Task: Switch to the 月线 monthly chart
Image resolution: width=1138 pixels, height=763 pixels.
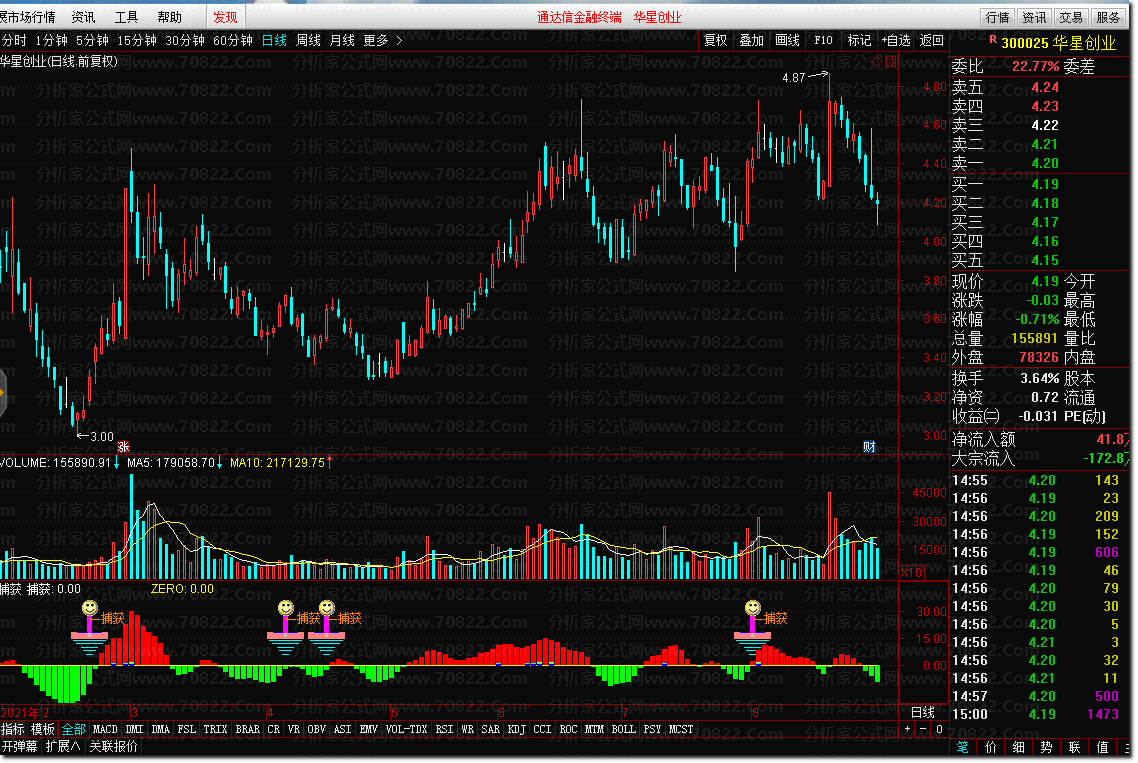Action: point(342,41)
